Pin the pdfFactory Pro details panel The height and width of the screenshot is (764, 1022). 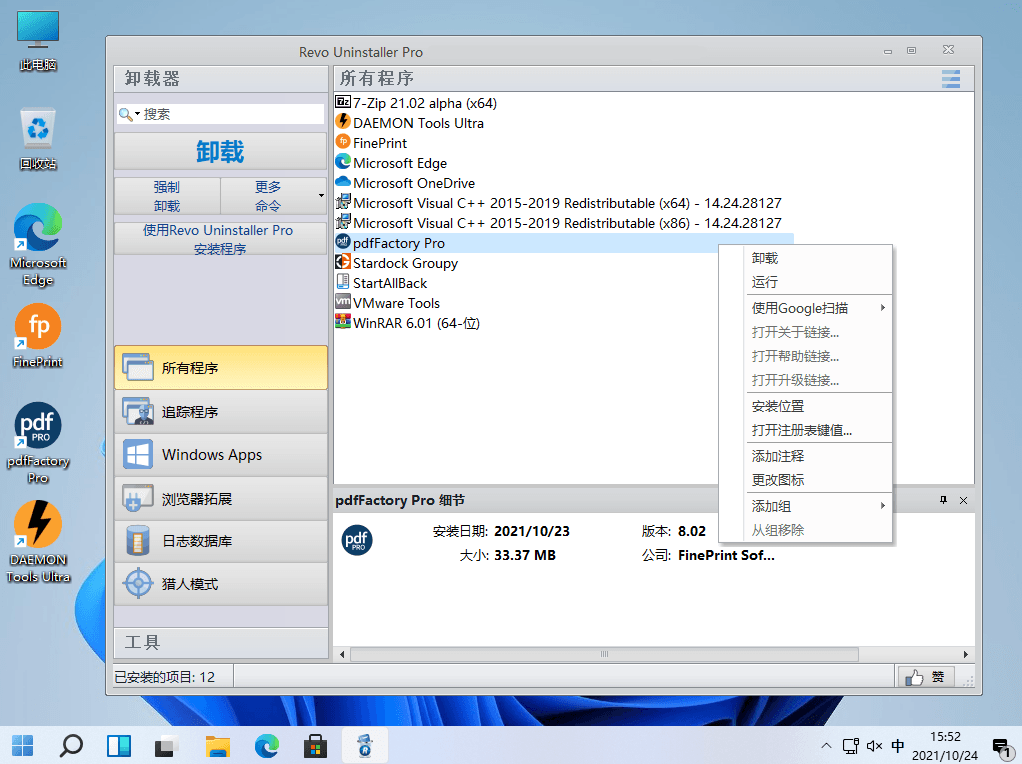tap(943, 500)
